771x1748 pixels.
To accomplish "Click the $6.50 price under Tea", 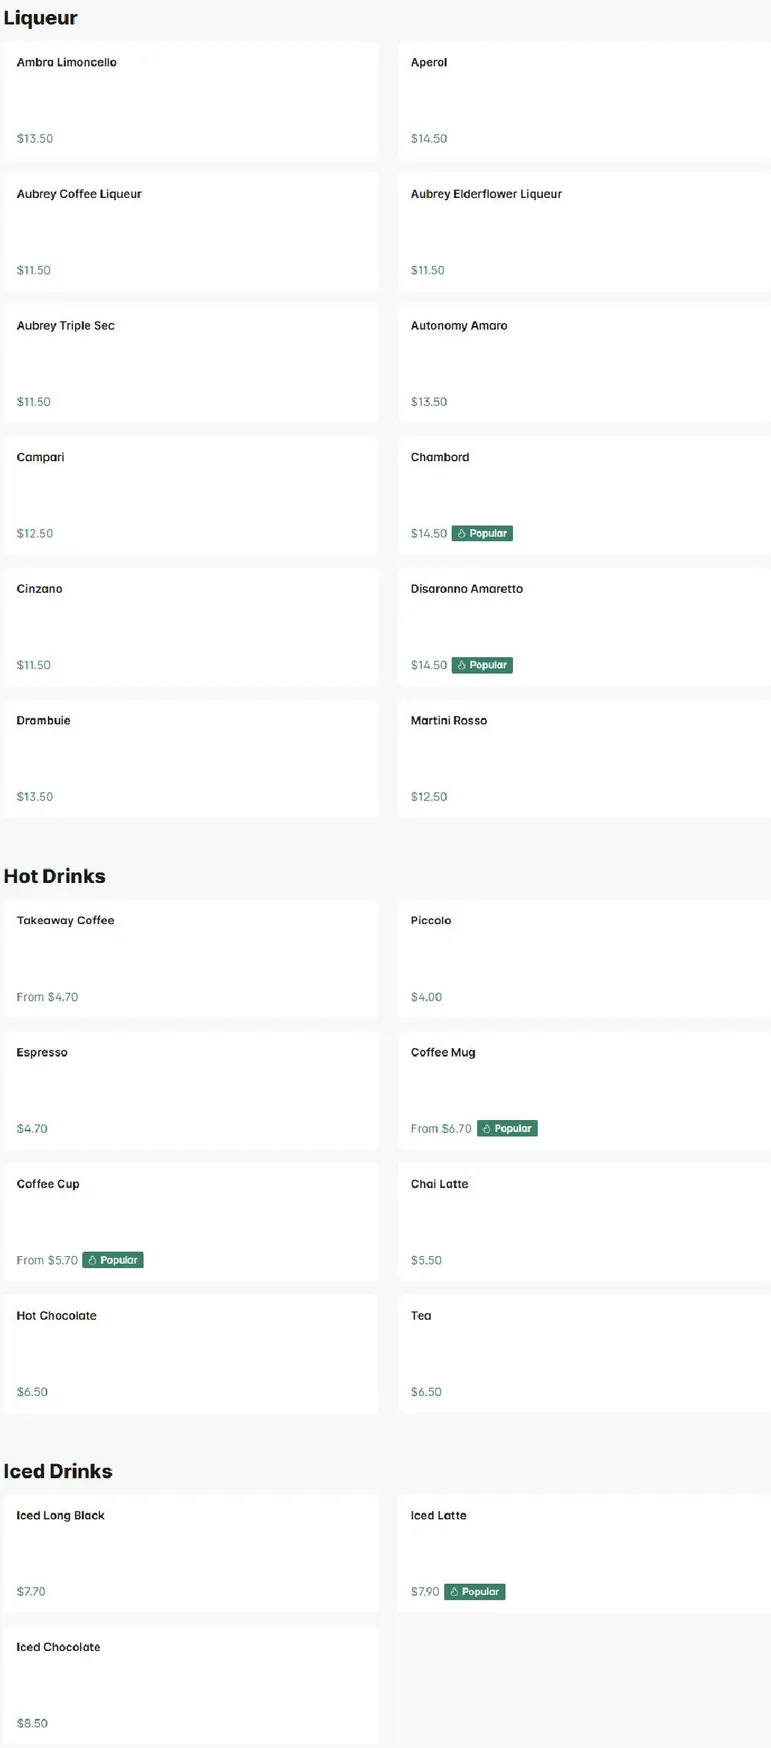I will click(x=426, y=1392).
